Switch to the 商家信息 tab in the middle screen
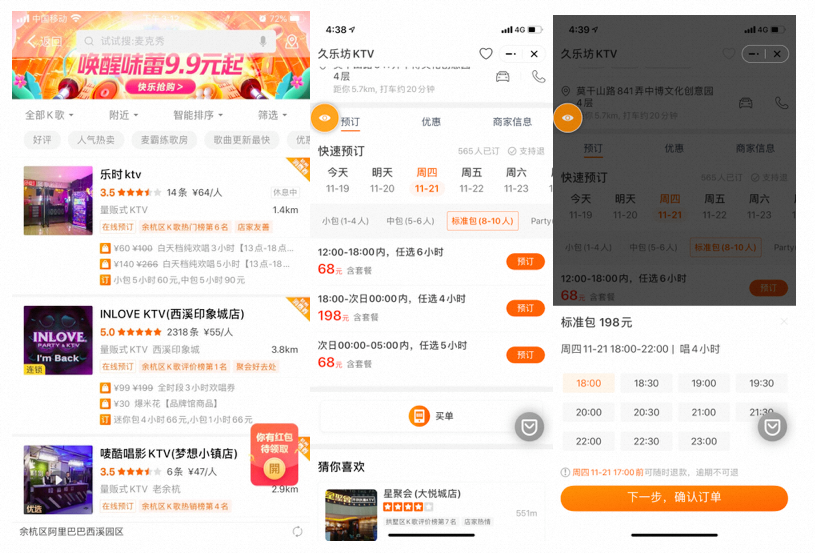 point(512,122)
